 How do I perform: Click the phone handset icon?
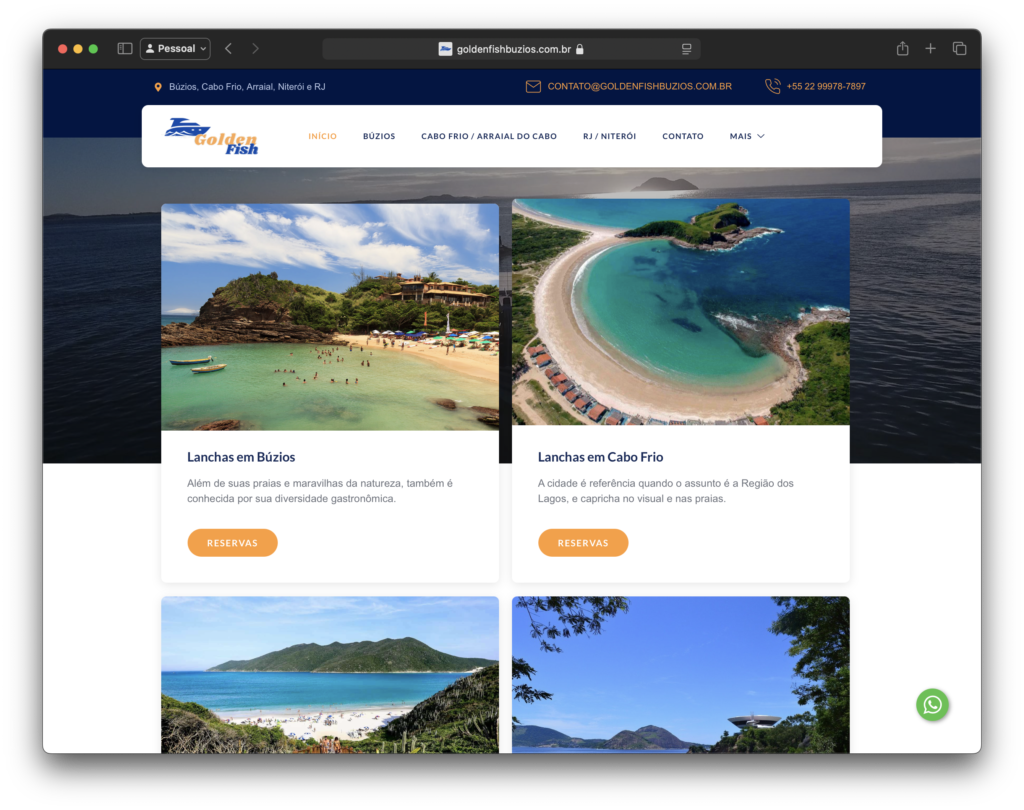[x=773, y=86]
